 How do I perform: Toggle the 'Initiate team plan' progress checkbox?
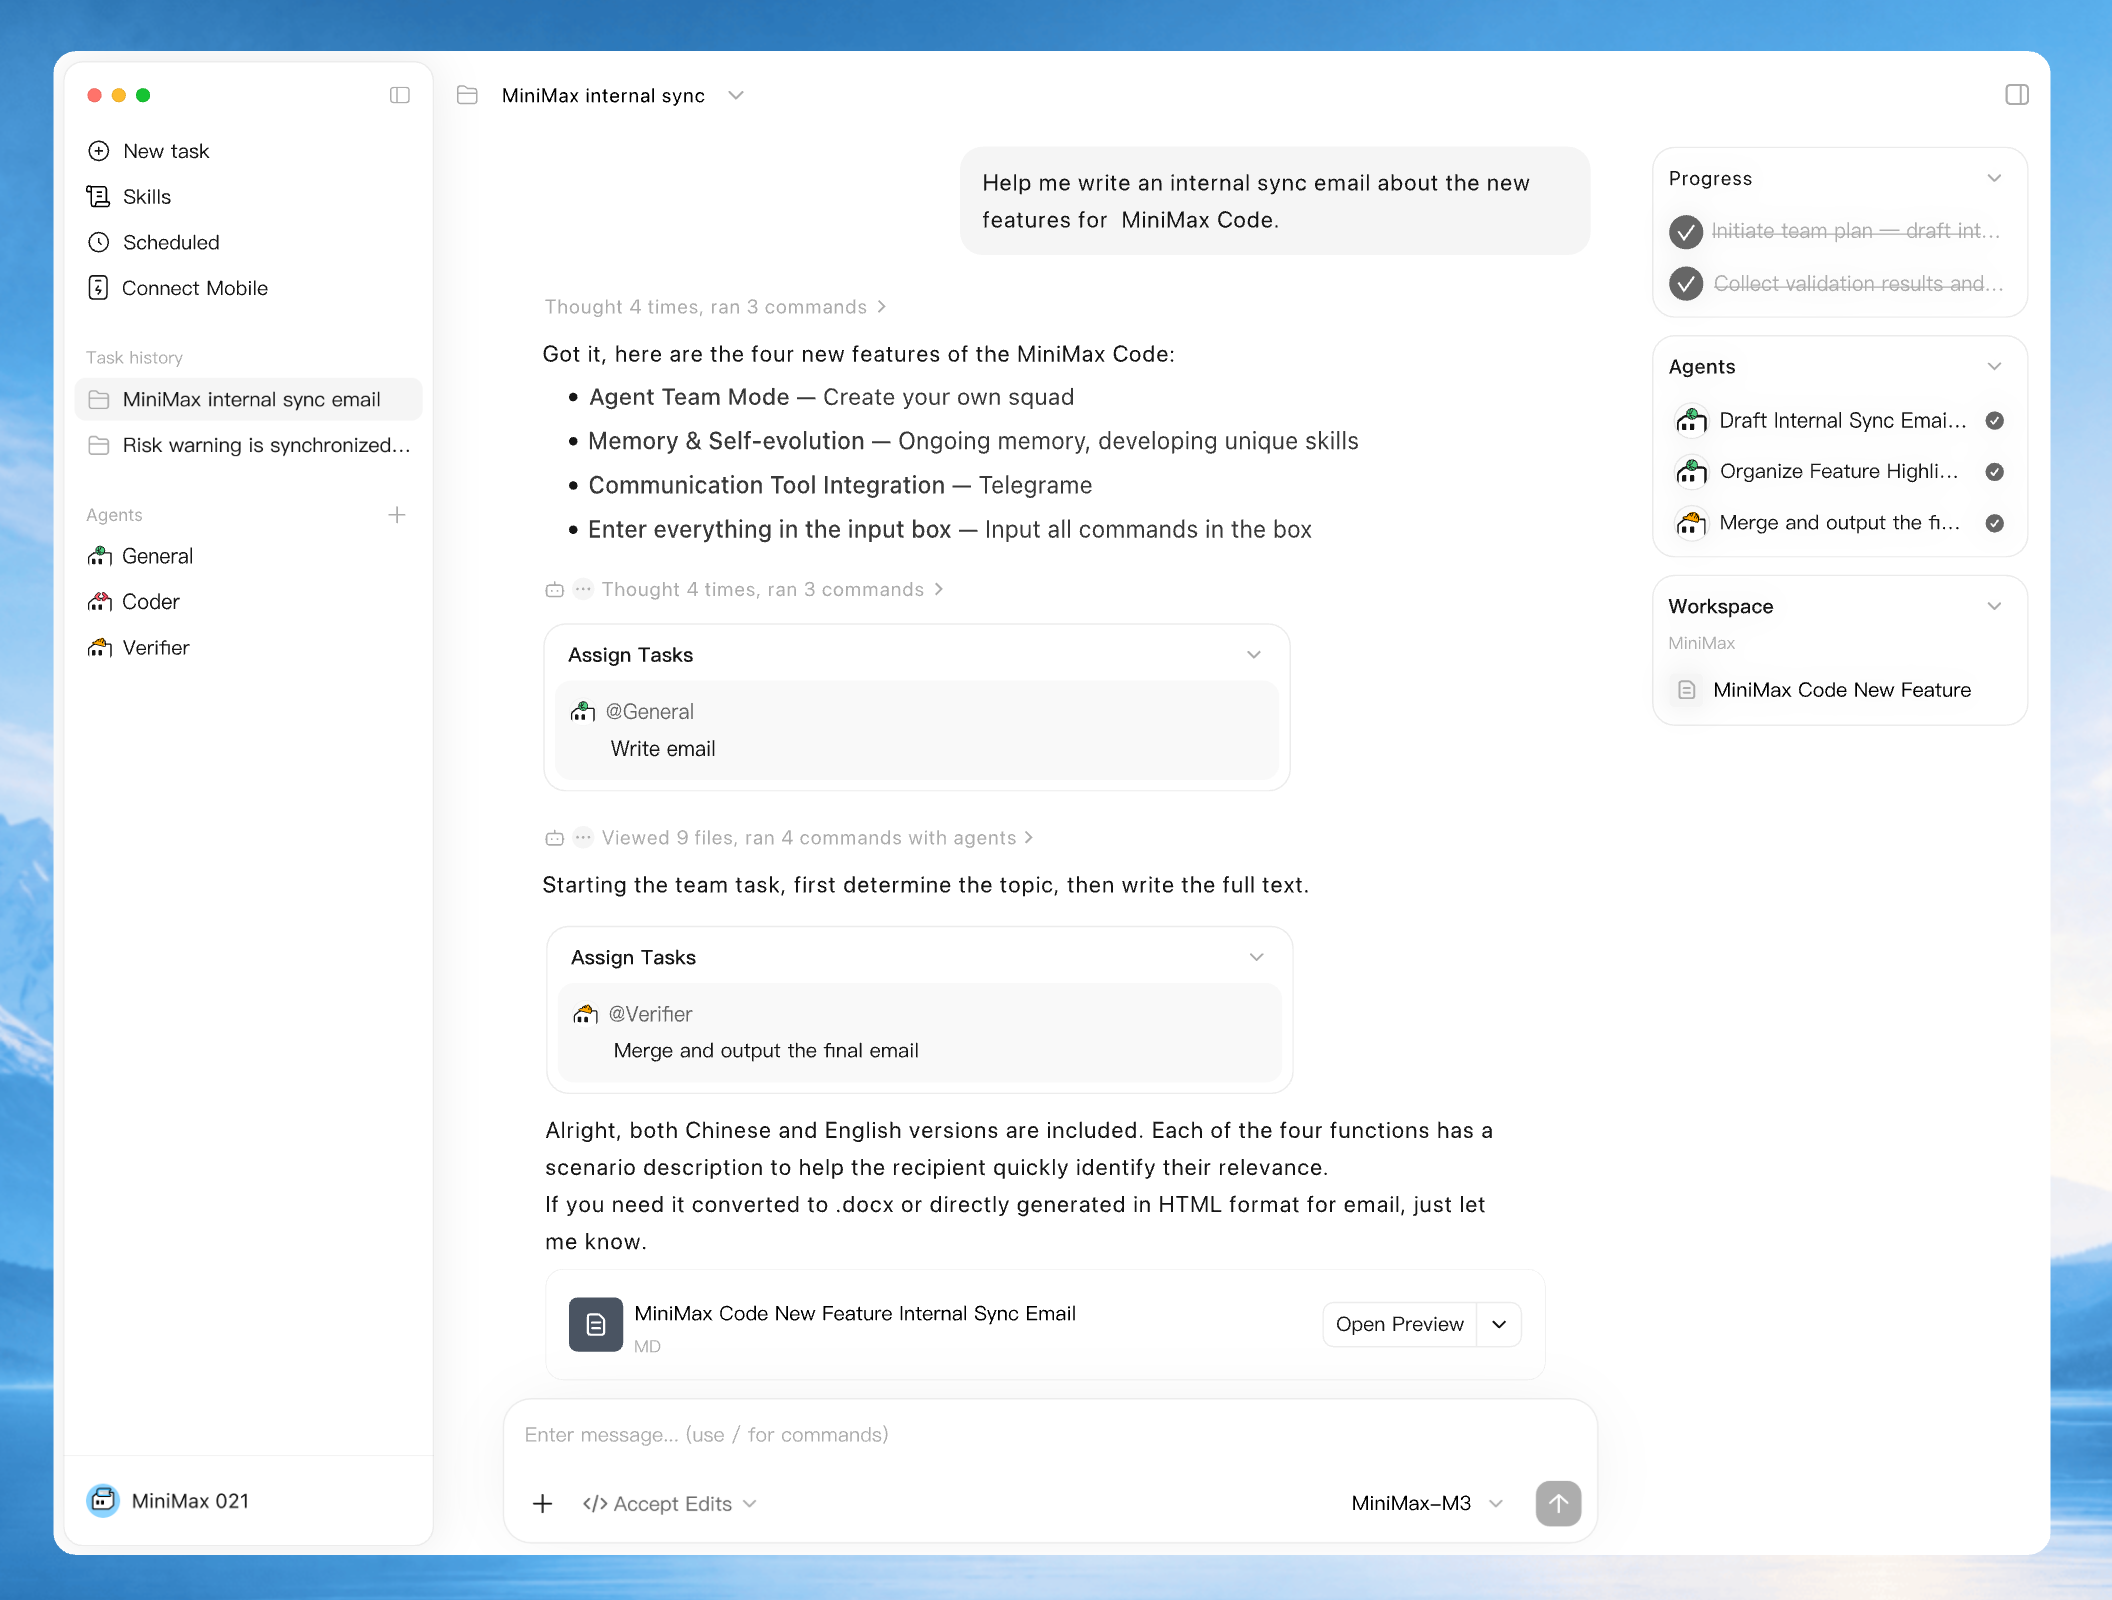coord(1686,231)
